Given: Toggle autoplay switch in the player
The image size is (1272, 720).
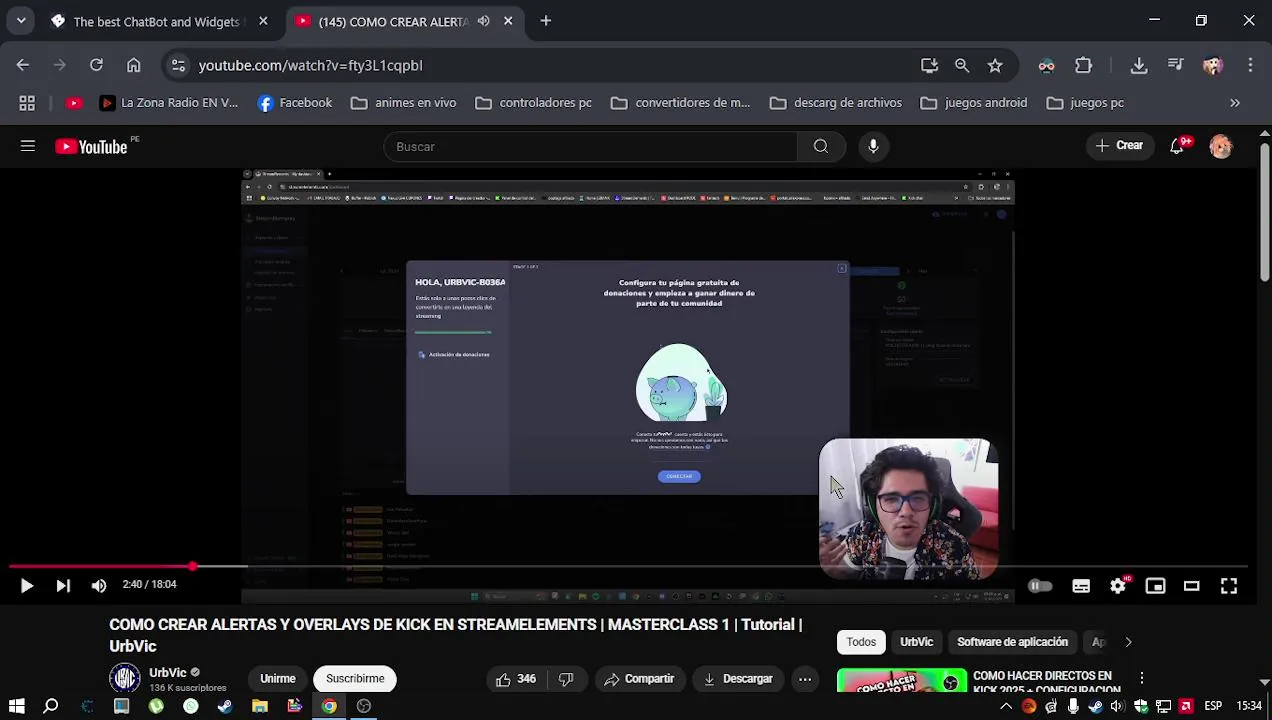Looking at the screenshot, I should (x=1040, y=586).
